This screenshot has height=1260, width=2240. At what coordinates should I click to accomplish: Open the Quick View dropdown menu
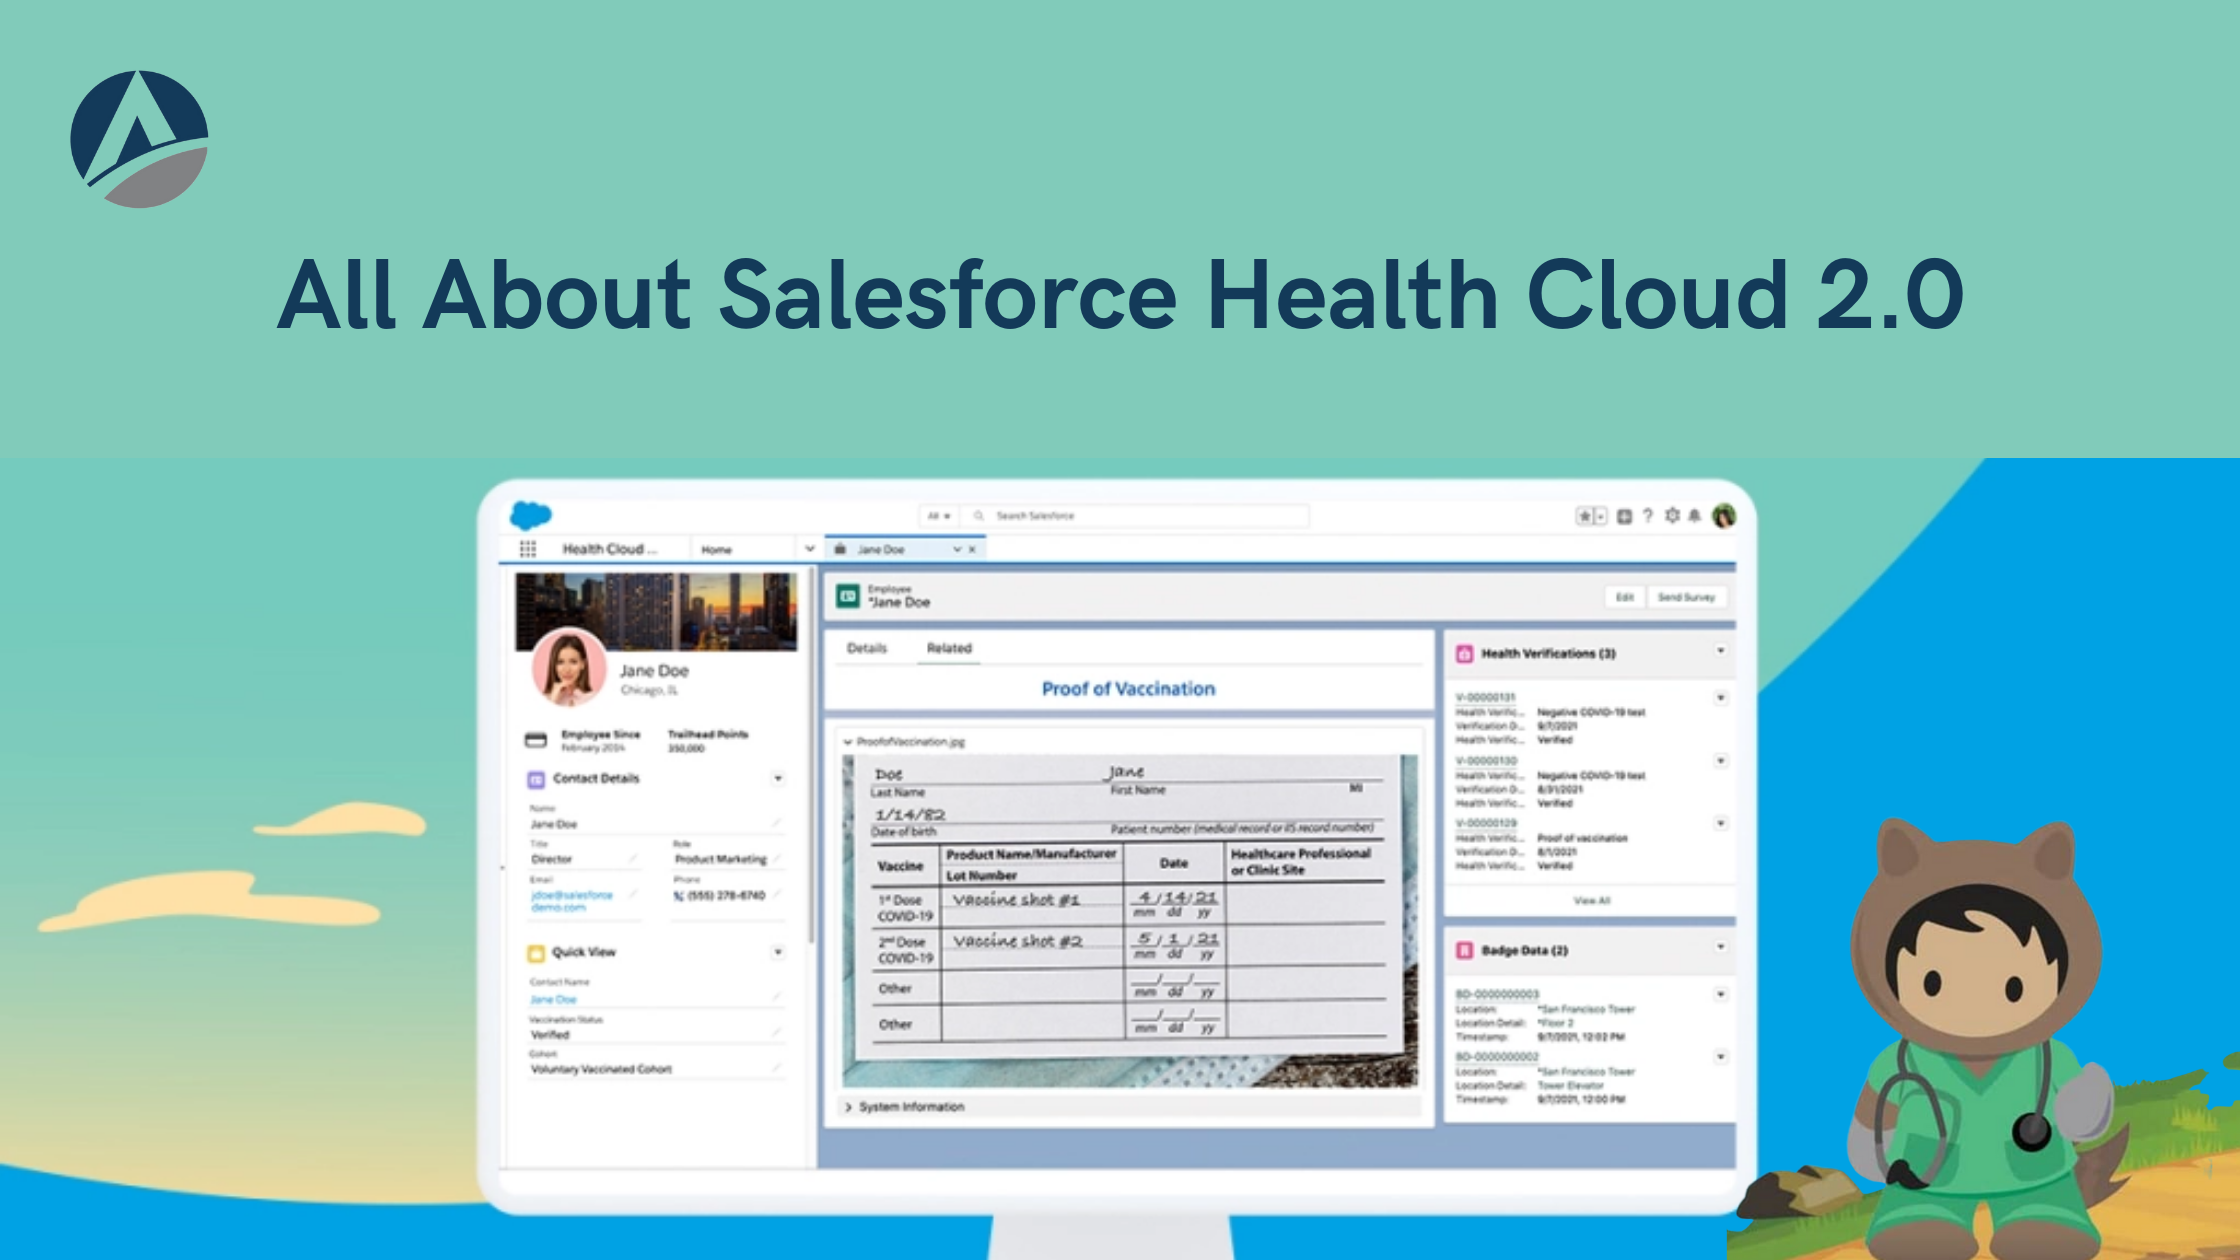click(778, 952)
